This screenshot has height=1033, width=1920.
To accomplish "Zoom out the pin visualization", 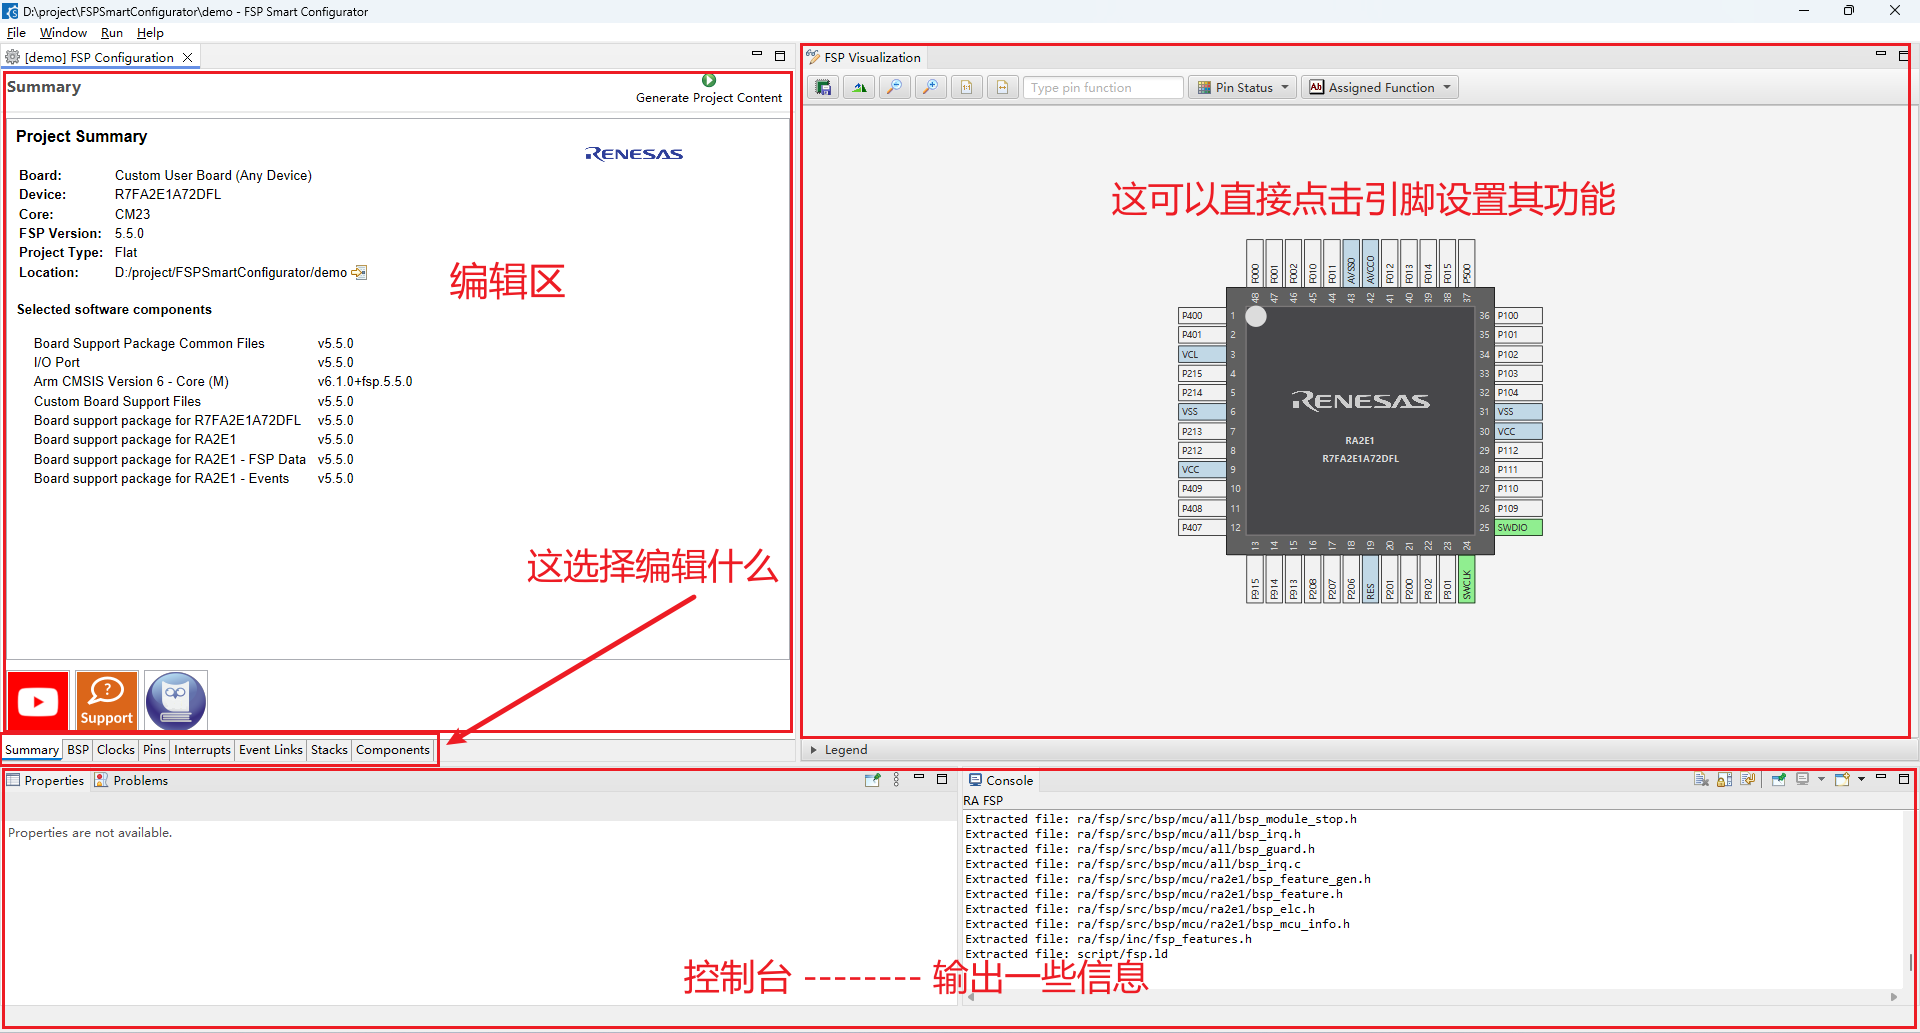I will click(x=895, y=88).
